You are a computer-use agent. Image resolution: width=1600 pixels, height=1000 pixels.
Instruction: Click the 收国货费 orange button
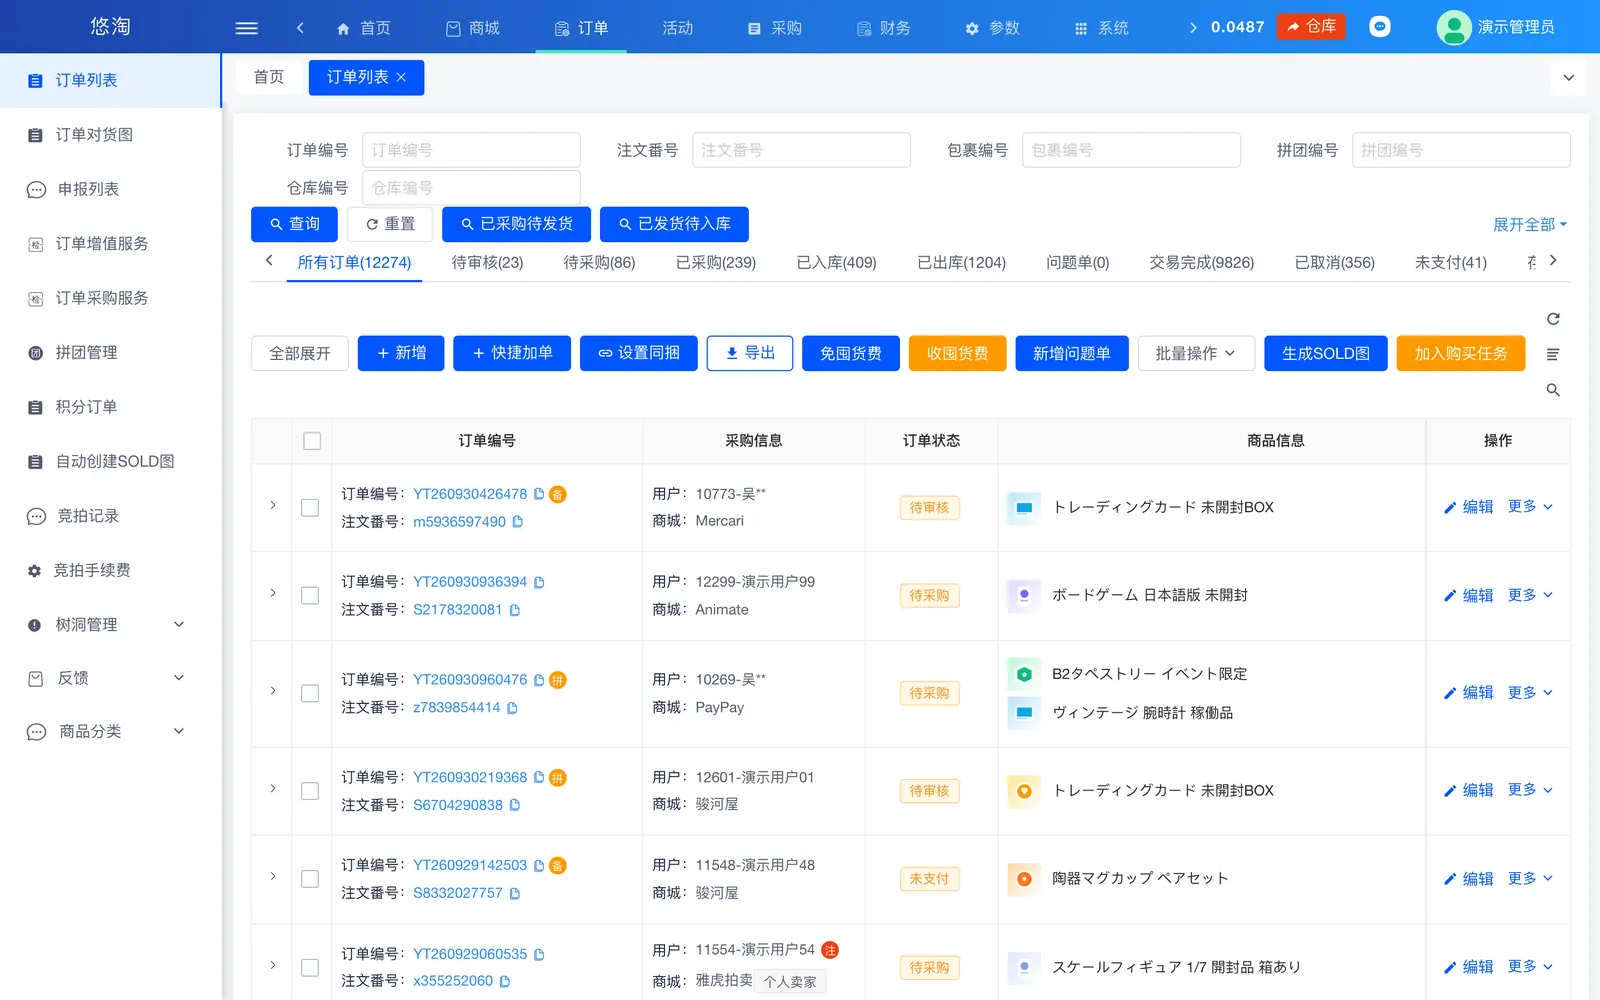(x=957, y=353)
